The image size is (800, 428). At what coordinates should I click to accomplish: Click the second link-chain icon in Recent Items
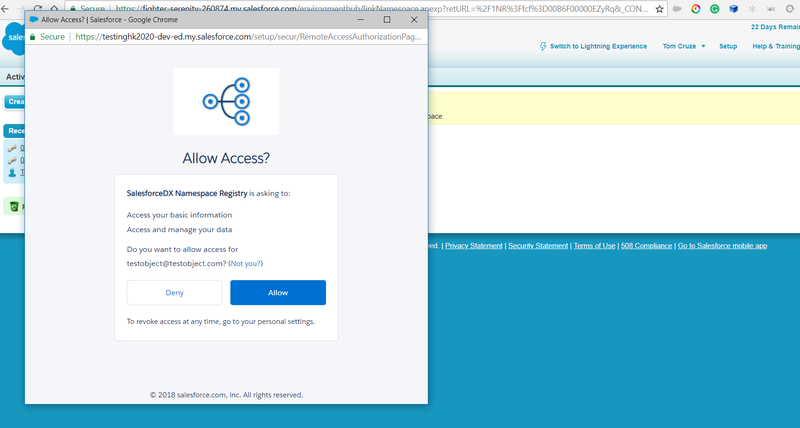[12, 161]
